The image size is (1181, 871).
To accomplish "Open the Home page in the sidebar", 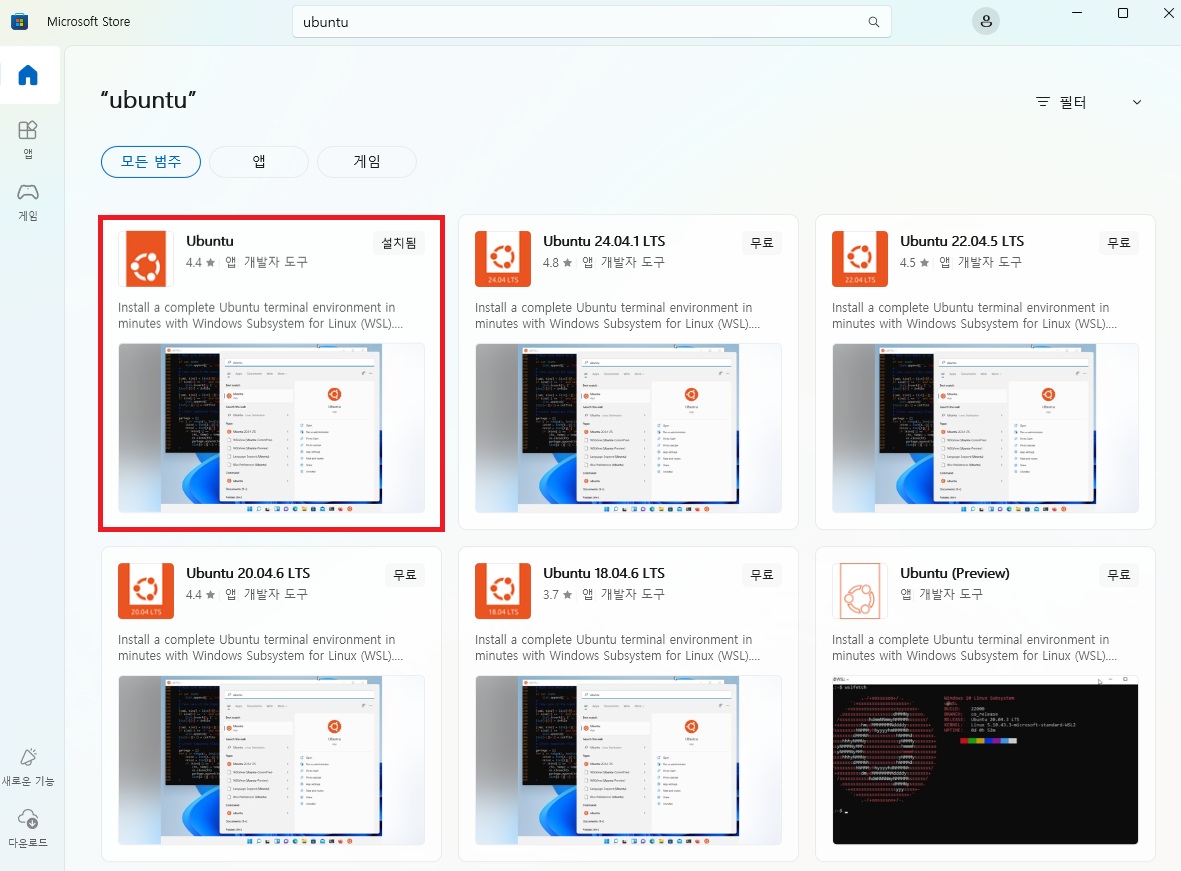I will coord(29,75).
